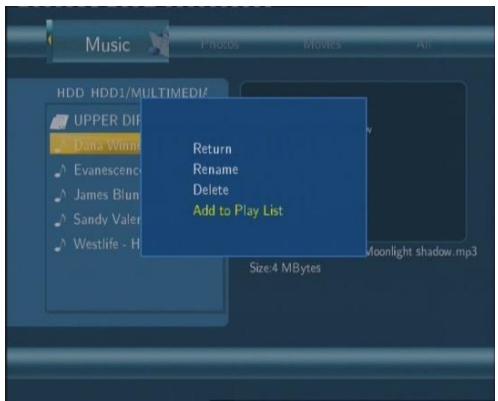Switch to the All tab
Image resolution: width=498 pixels, height=401 pixels.
tap(423, 44)
